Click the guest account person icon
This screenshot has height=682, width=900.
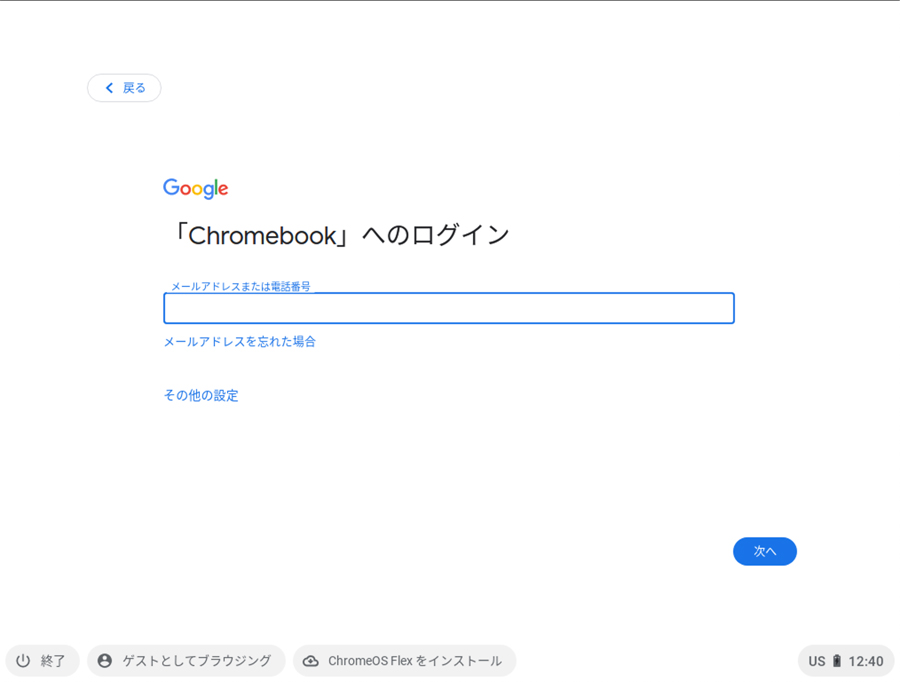point(105,661)
